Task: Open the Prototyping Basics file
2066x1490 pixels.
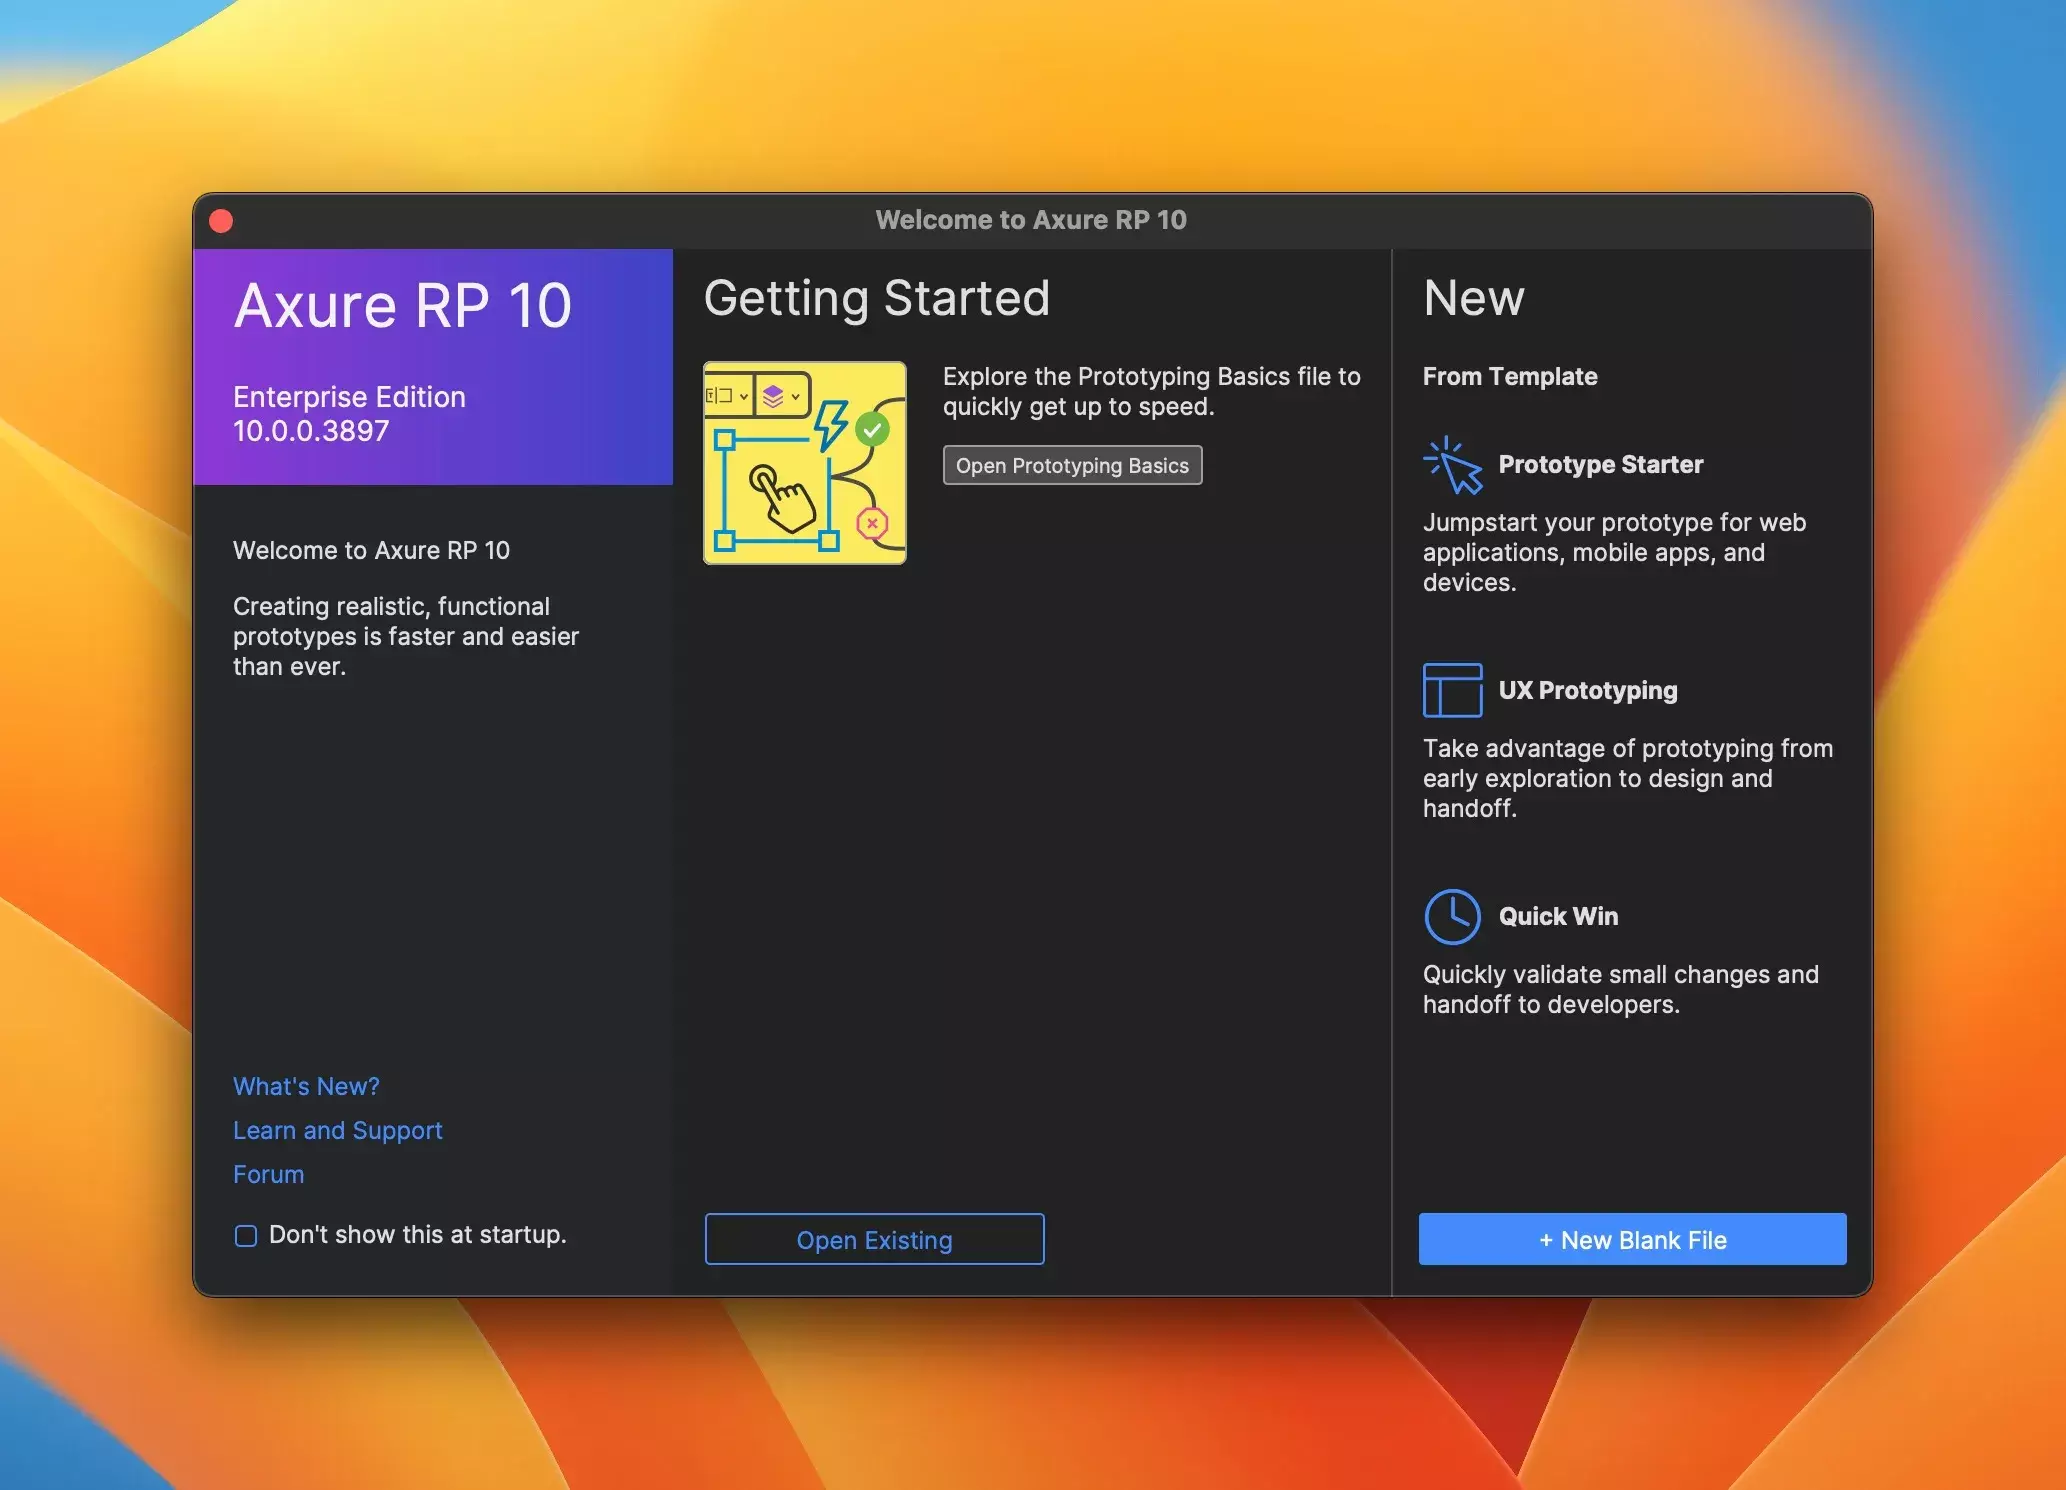Action: pos(1072,465)
